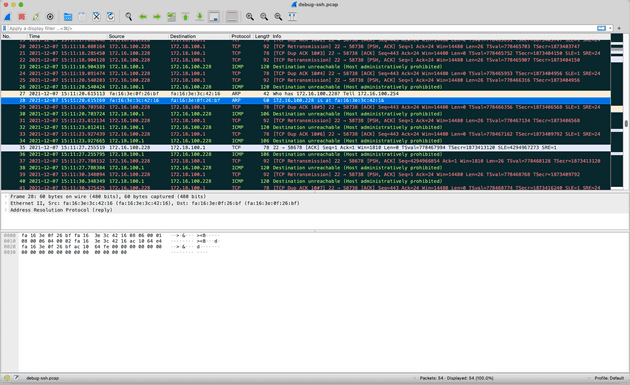Open Profile: Default selector
630x385 pixels.
click(609, 378)
